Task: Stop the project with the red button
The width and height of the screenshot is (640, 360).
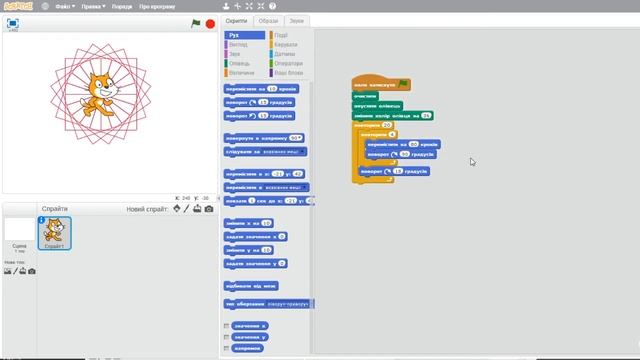Action: 210,24
